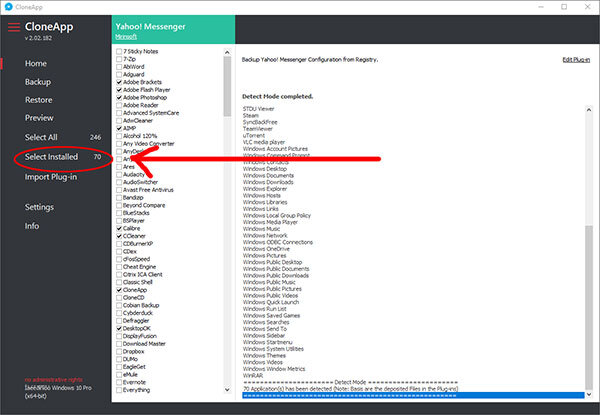600x415 pixels.
Task: Uncheck the DesktopOK checkbox
Action: coord(119,328)
